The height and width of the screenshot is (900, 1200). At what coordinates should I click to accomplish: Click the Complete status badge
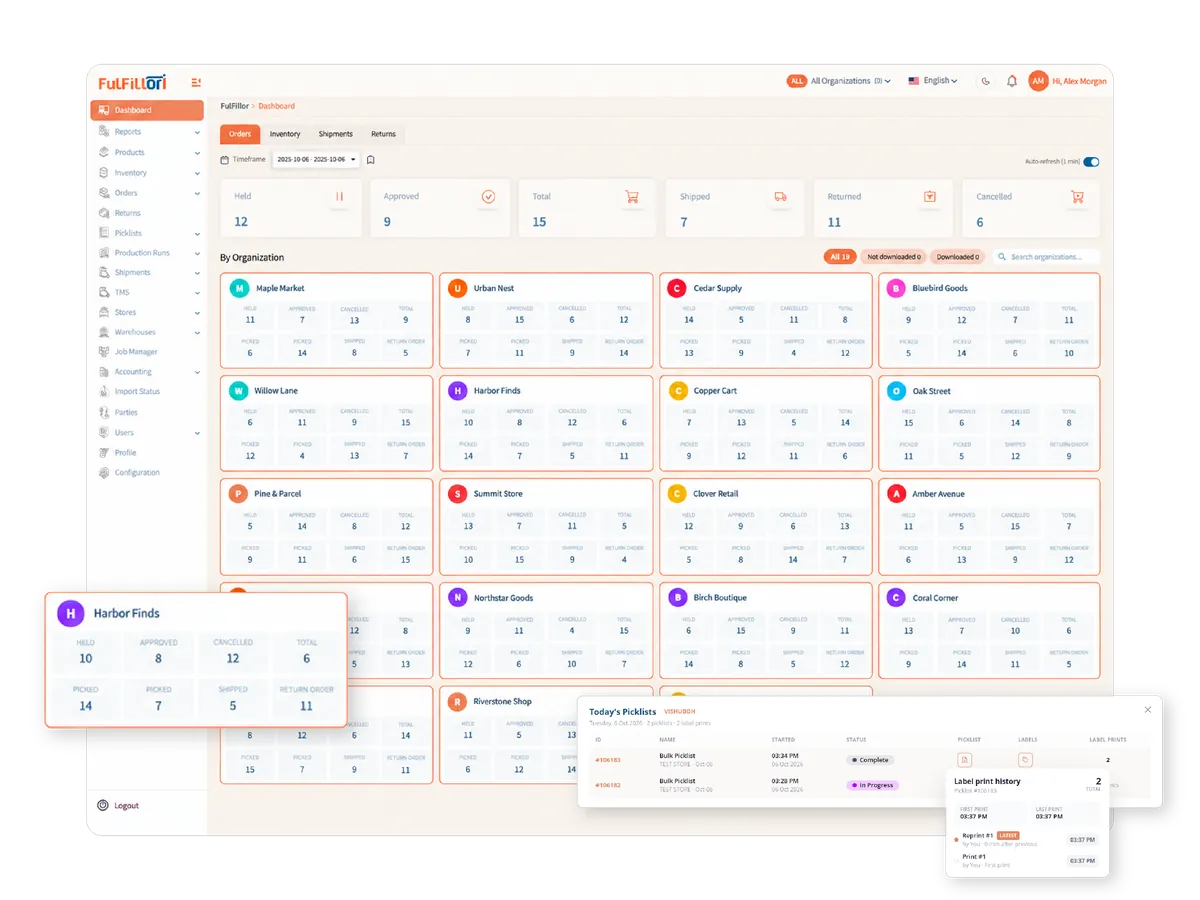point(870,760)
